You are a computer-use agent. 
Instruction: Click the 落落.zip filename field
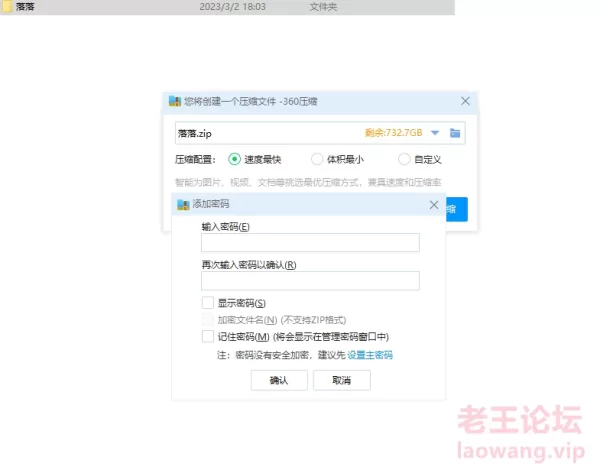265,132
